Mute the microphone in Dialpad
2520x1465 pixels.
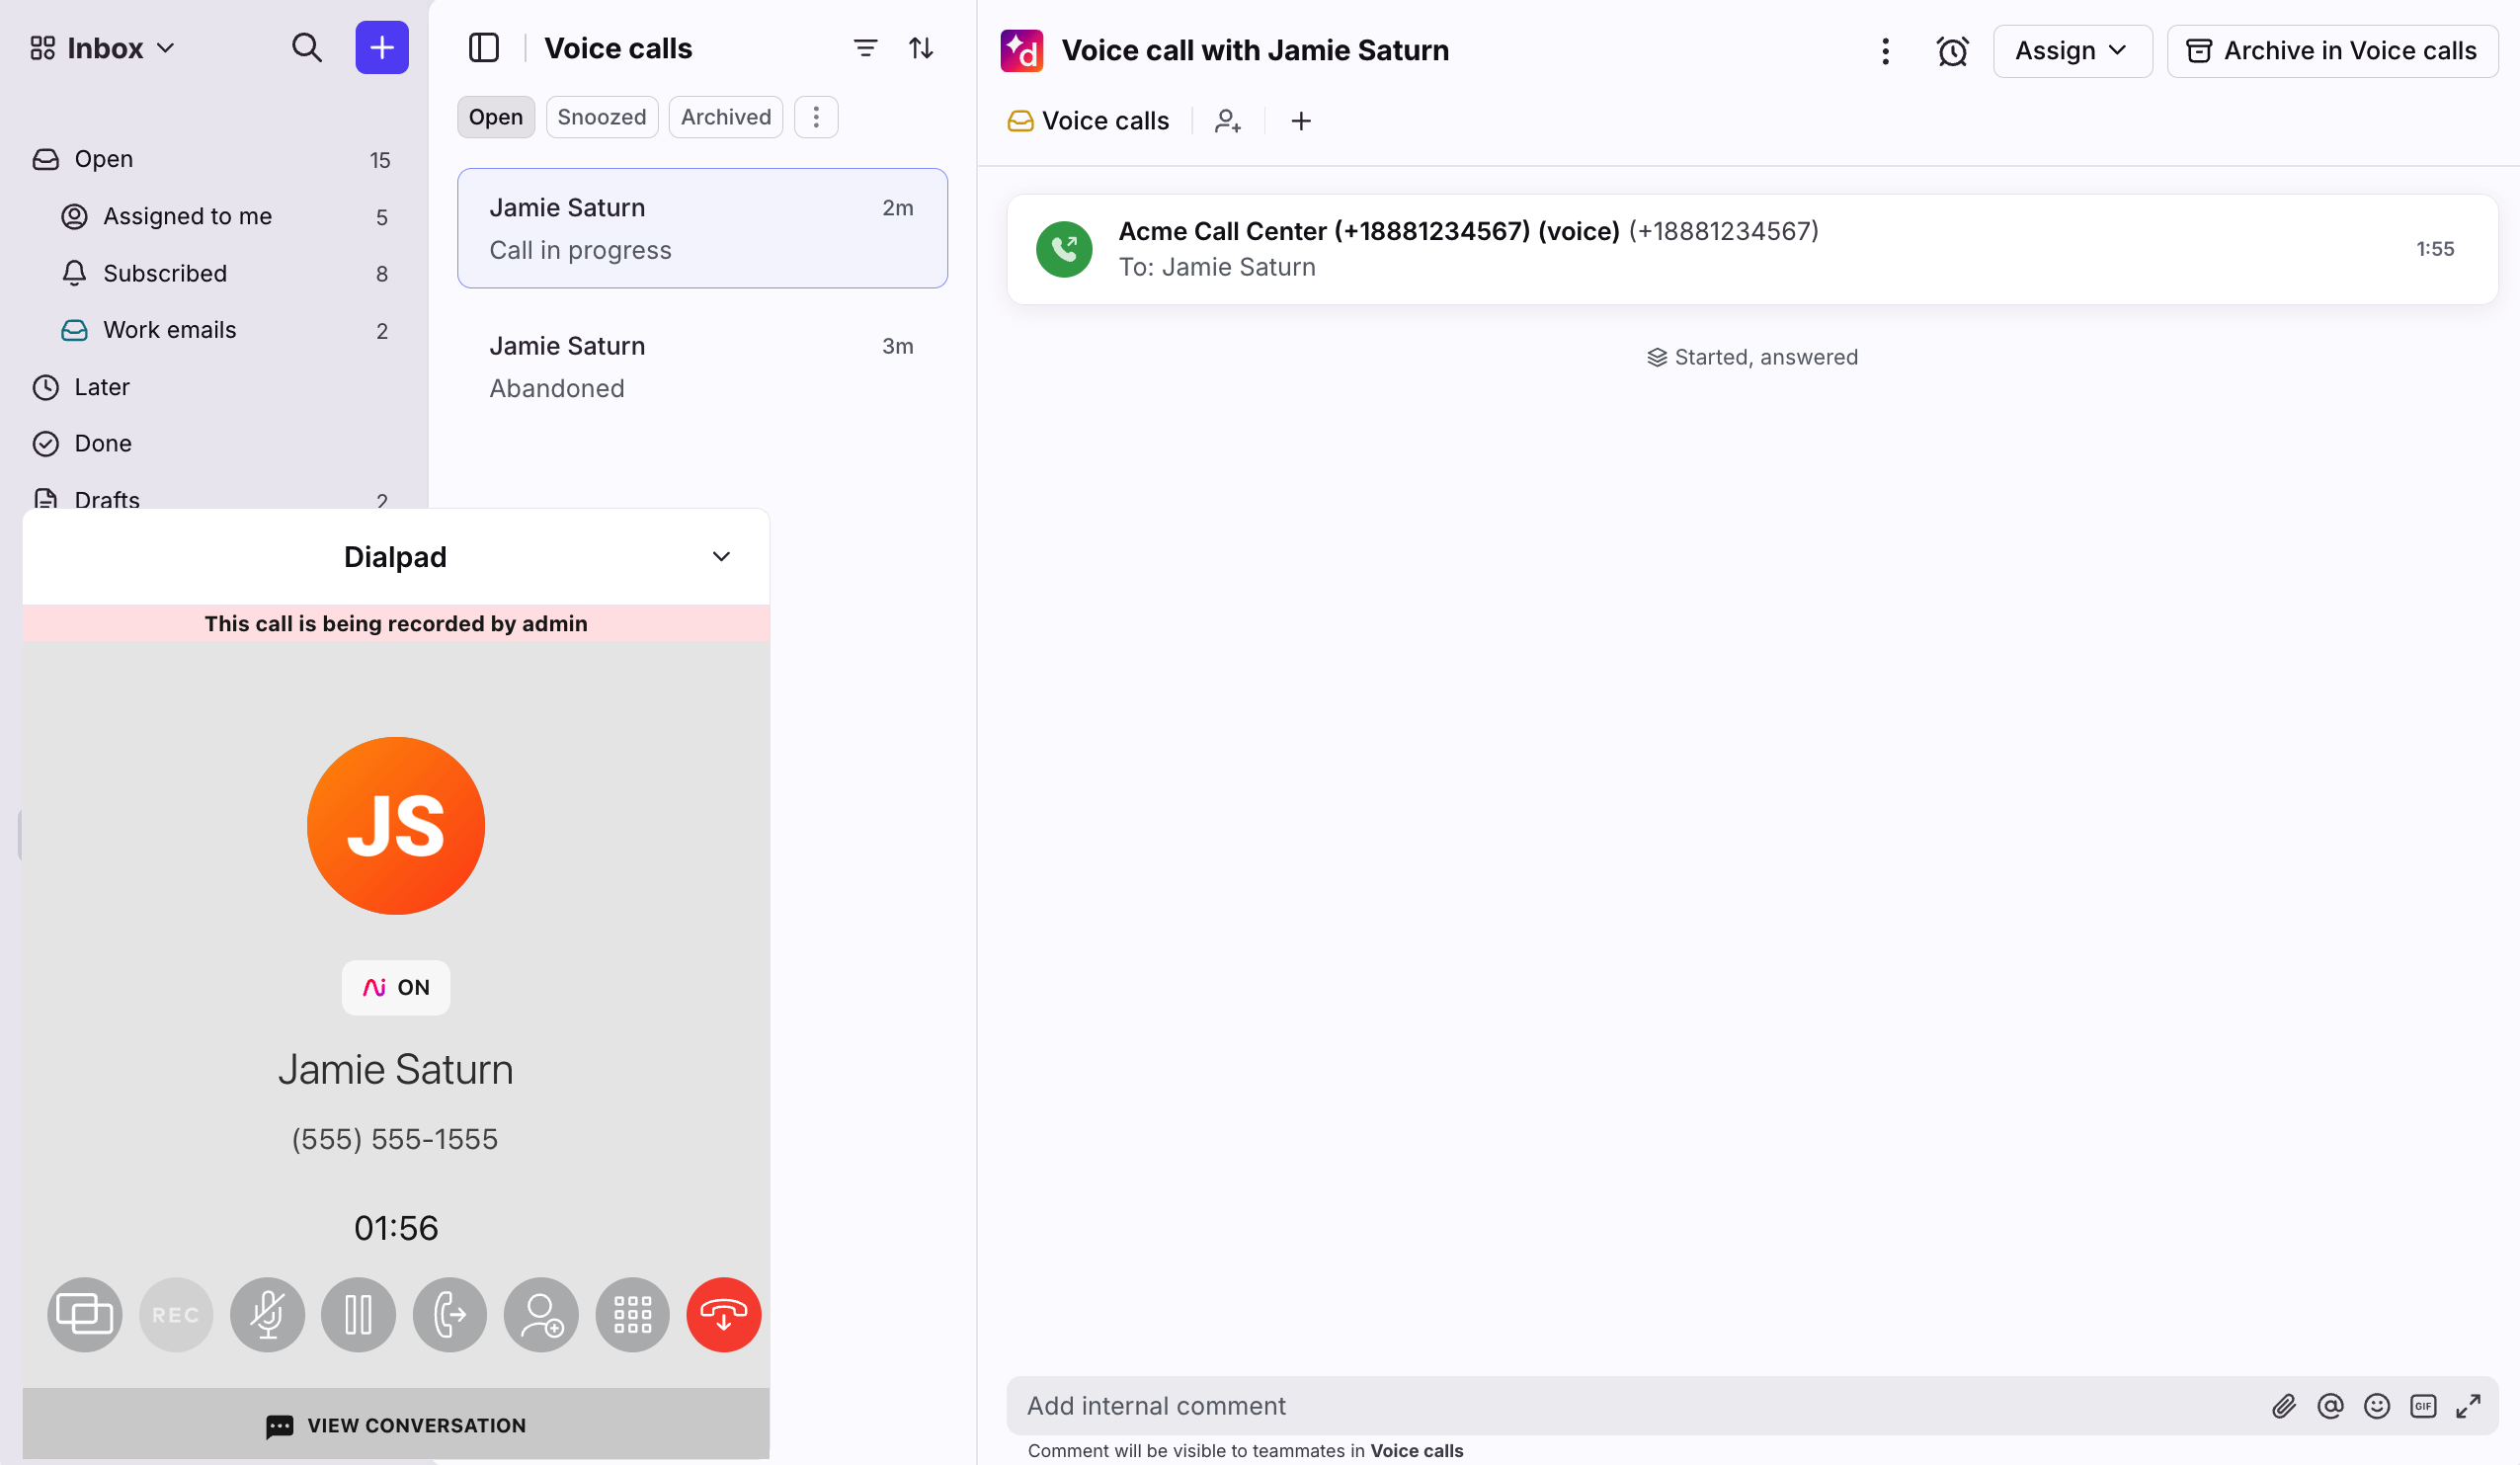(x=267, y=1314)
